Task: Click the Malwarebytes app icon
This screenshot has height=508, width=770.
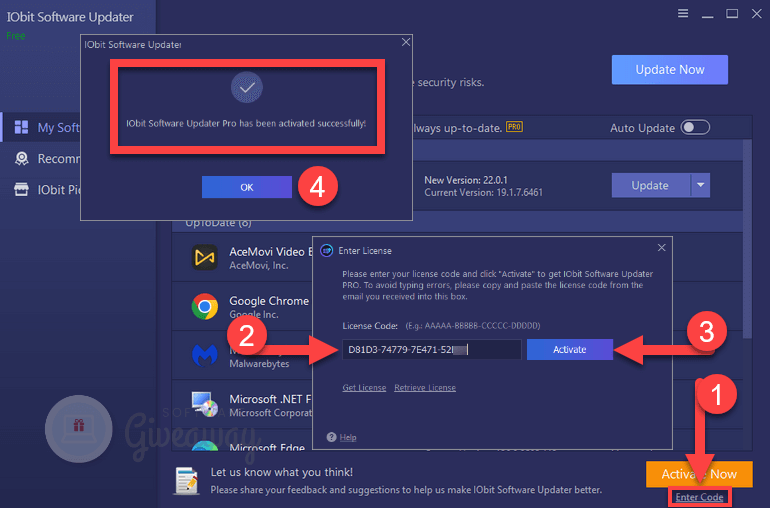Action: (x=205, y=355)
